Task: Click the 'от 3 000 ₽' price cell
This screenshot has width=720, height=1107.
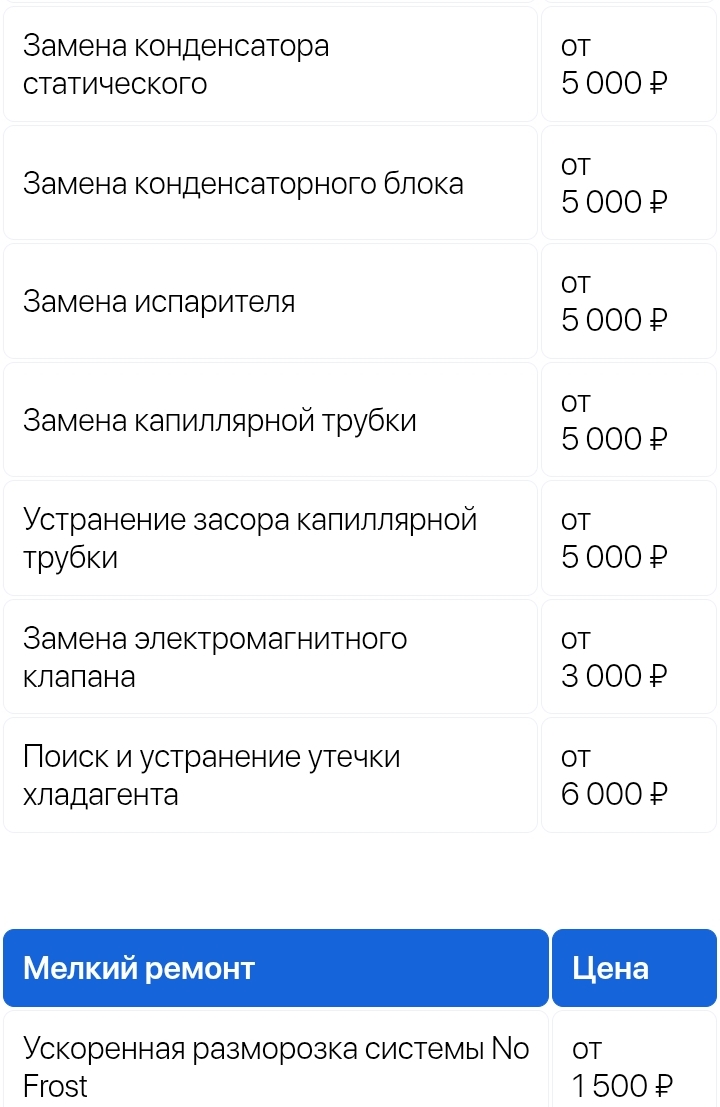Action: (628, 657)
